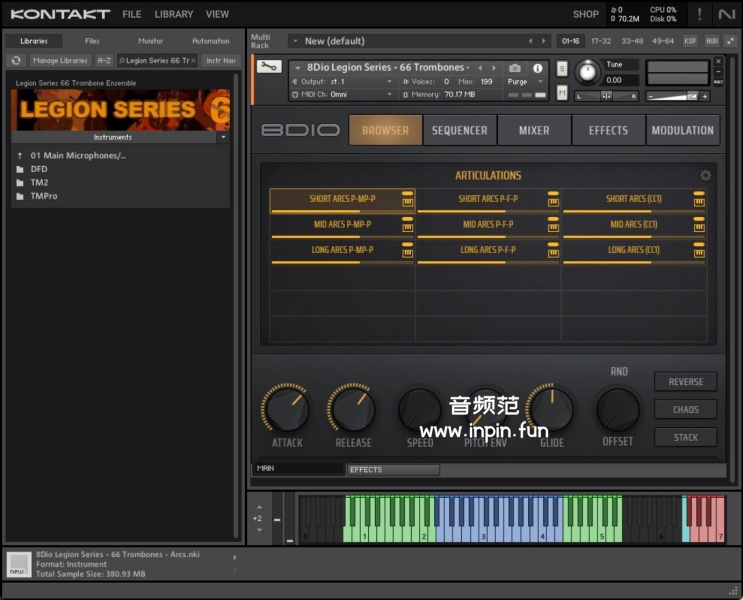Solo the instrument with S button

pyautogui.click(x=562, y=68)
